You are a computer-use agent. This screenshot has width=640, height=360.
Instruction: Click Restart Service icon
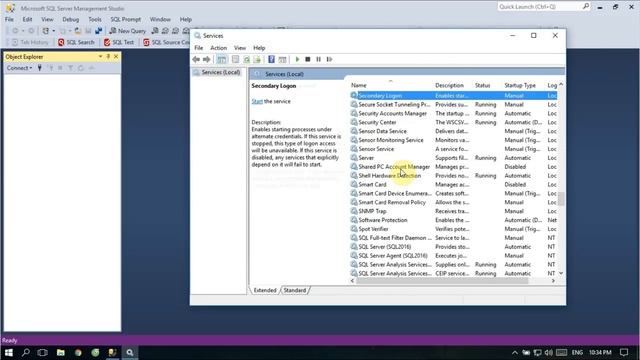[x=329, y=60]
